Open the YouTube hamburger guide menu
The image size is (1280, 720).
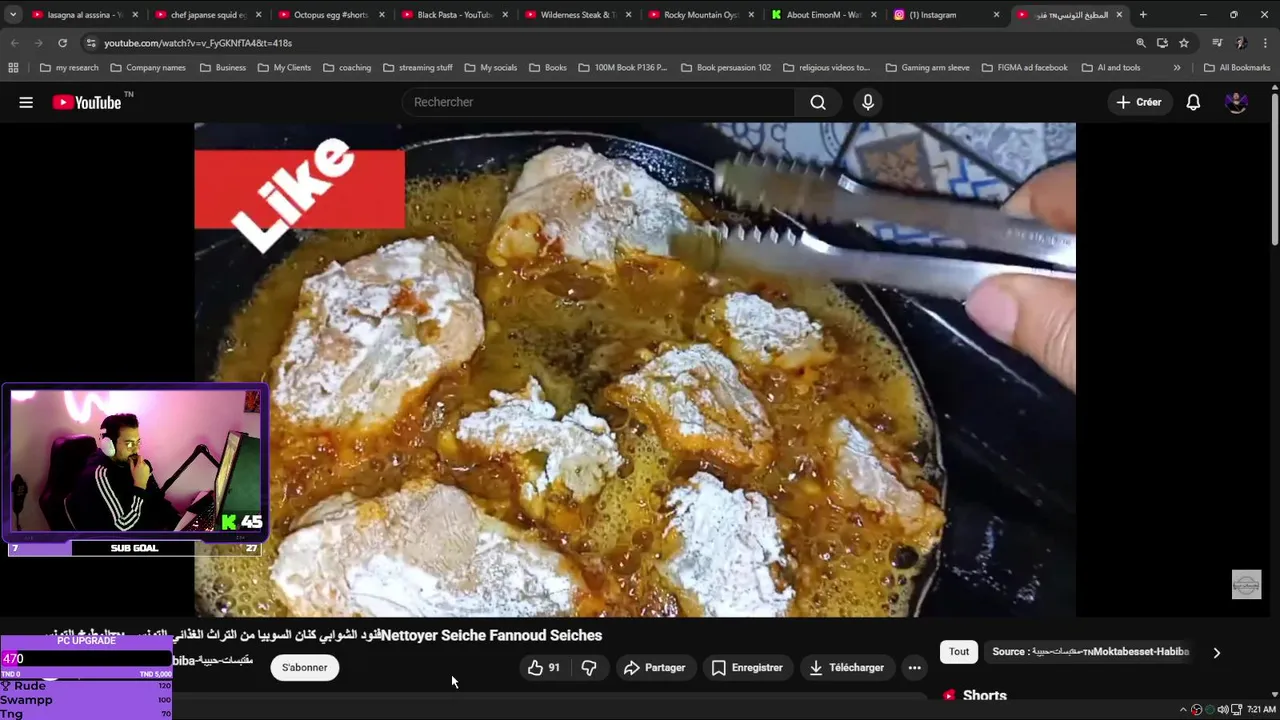(x=26, y=102)
